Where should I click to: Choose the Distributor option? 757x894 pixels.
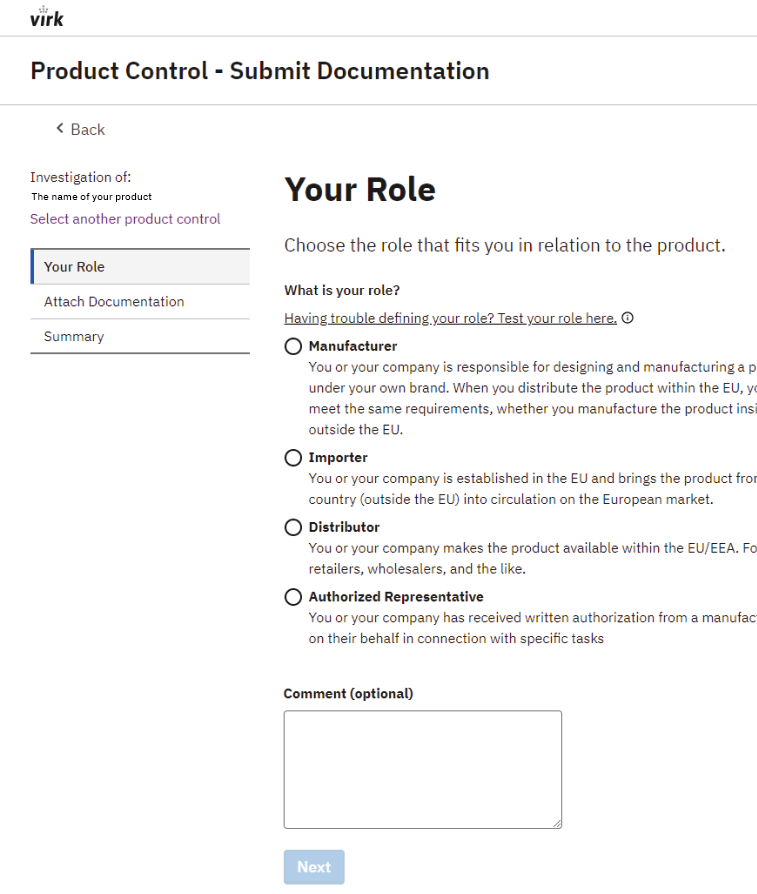click(x=293, y=526)
